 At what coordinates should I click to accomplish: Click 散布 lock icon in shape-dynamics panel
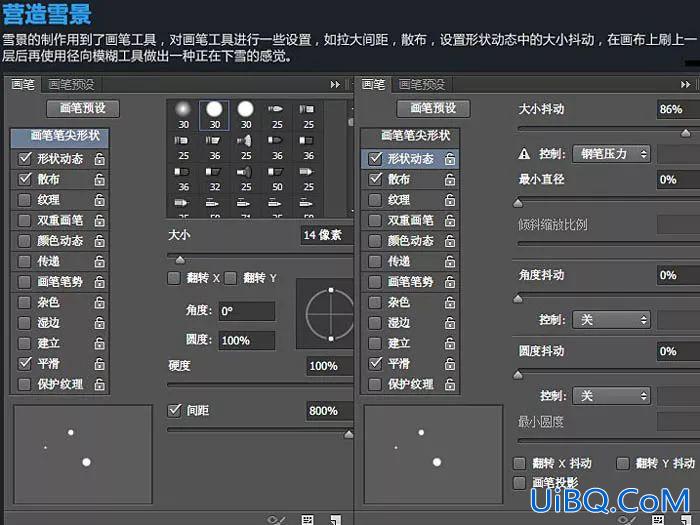coord(450,179)
